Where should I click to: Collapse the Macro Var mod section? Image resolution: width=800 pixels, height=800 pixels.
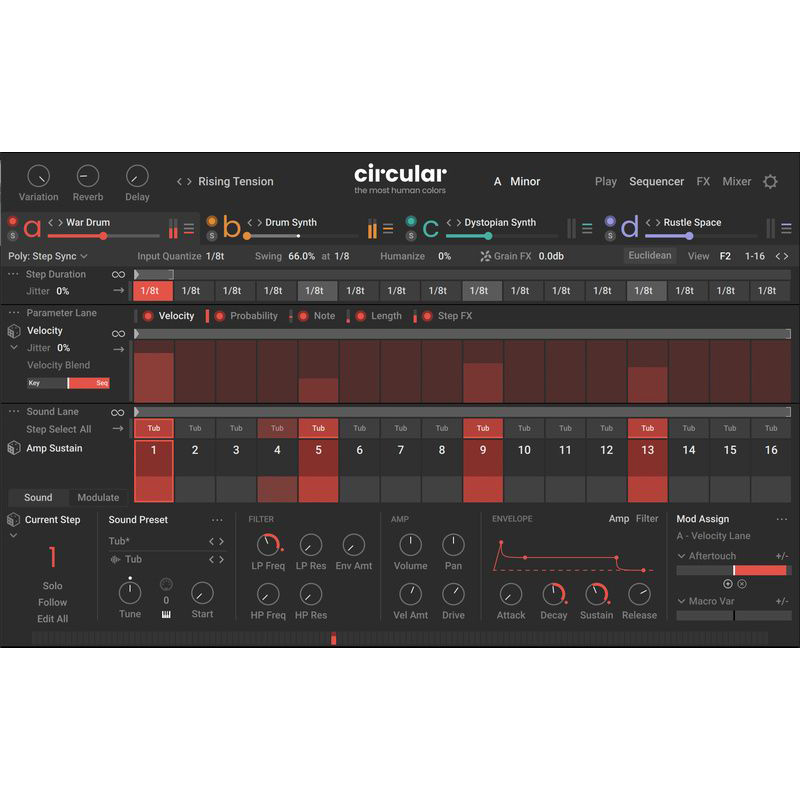[681, 602]
